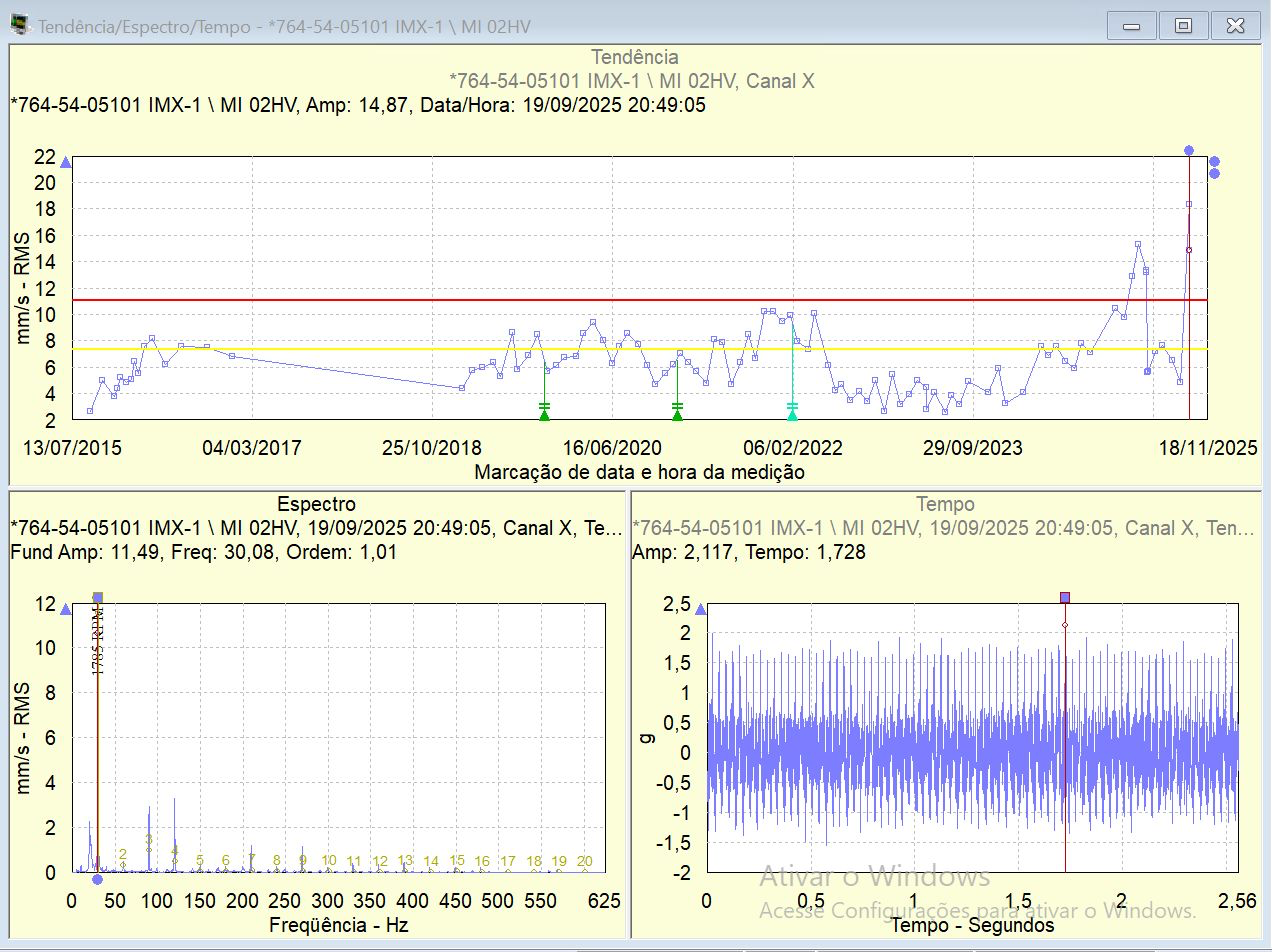Screen dimensions: 1272x952
Task: Select harmonic marker 9 in the spectrum
Action: click(x=303, y=860)
